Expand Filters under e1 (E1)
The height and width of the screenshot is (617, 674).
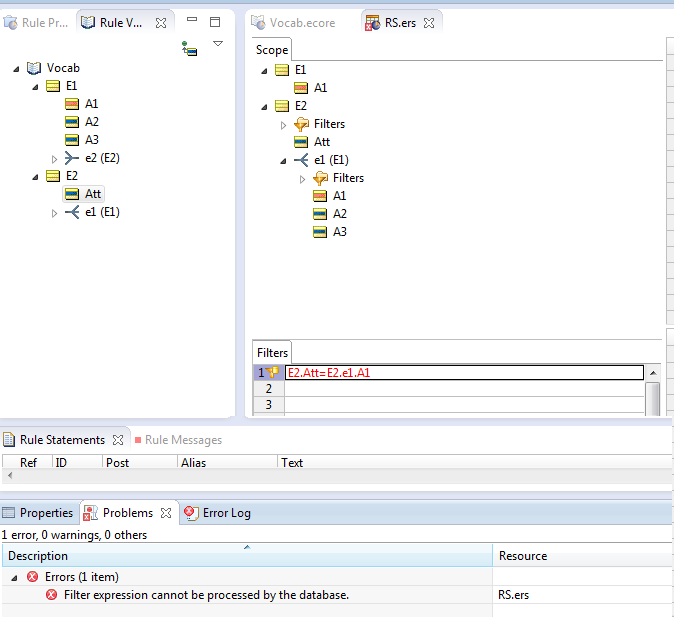coord(302,179)
